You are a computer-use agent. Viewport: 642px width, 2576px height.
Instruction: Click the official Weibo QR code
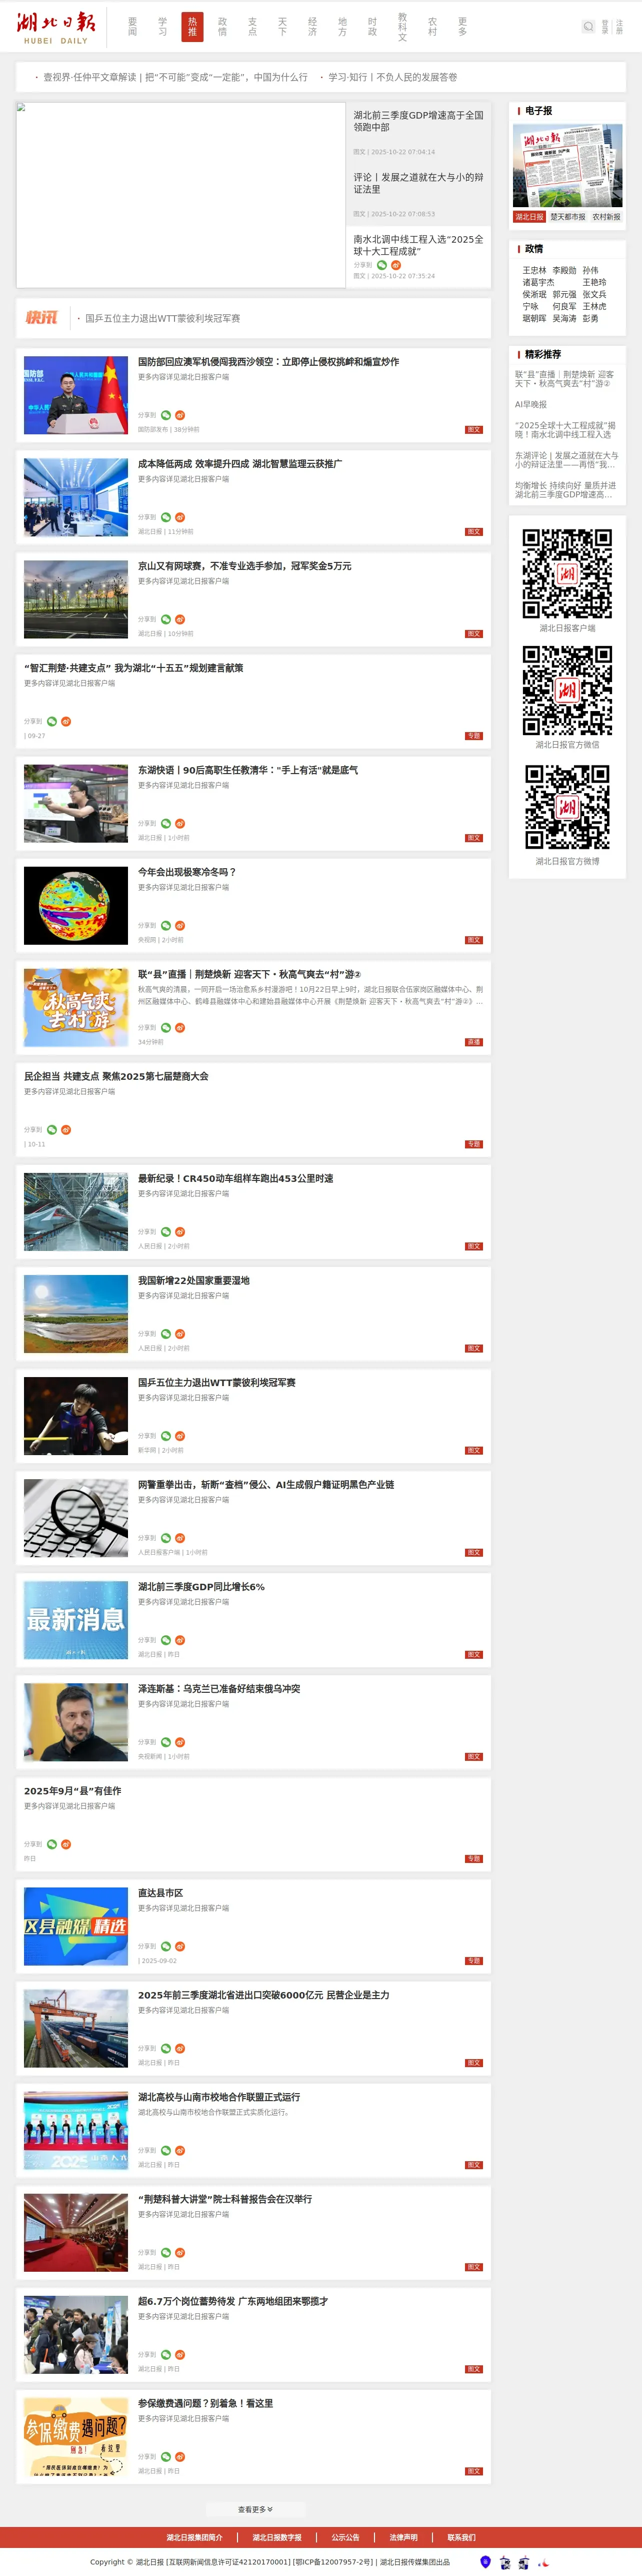coord(567,806)
